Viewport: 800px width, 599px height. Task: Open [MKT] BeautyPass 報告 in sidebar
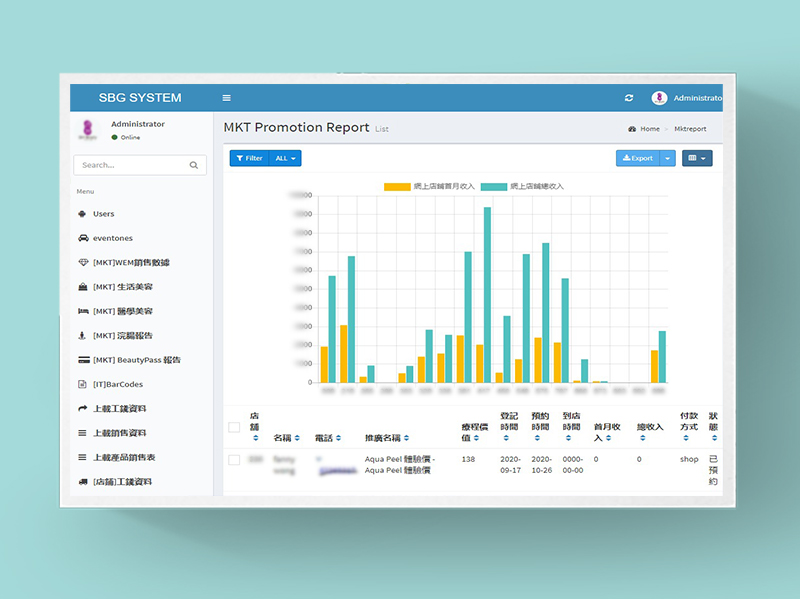click(136, 360)
